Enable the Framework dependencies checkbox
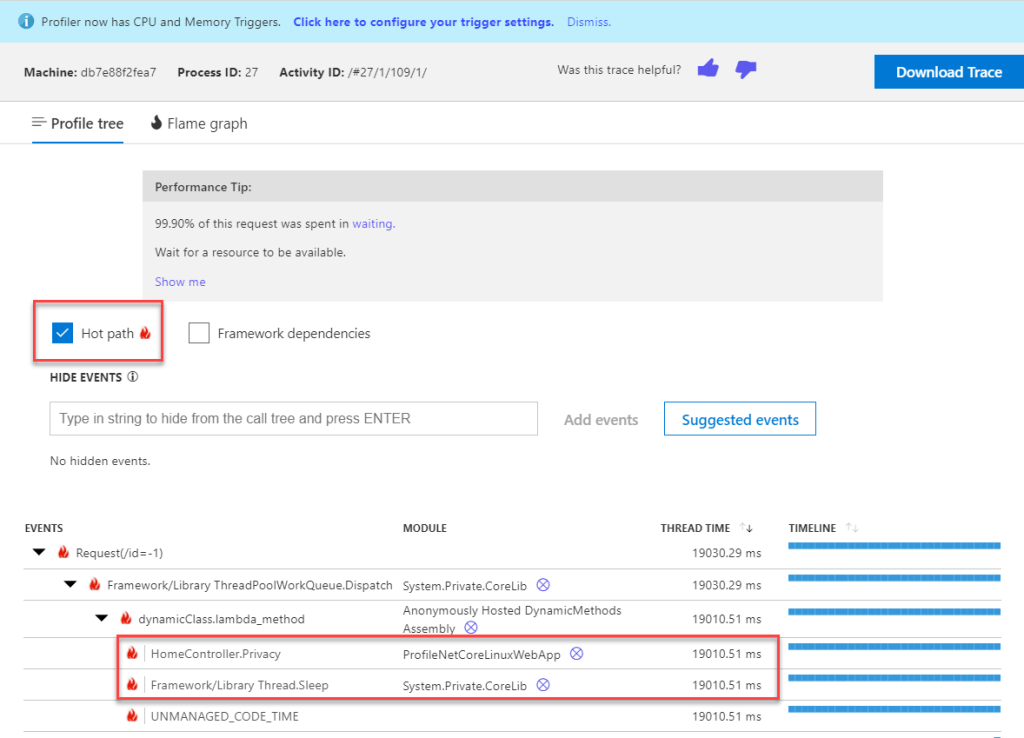 click(x=198, y=333)
